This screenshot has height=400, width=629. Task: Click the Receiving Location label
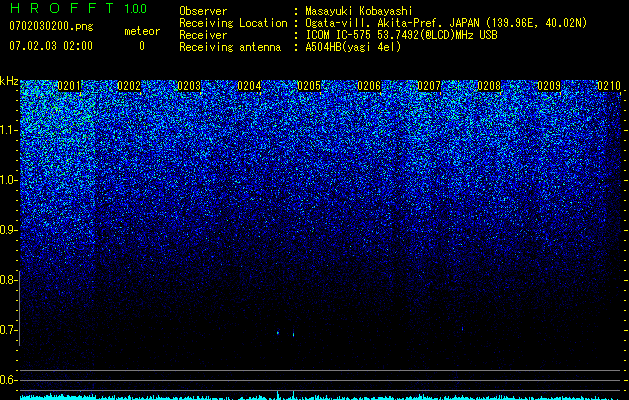[233, 23]
